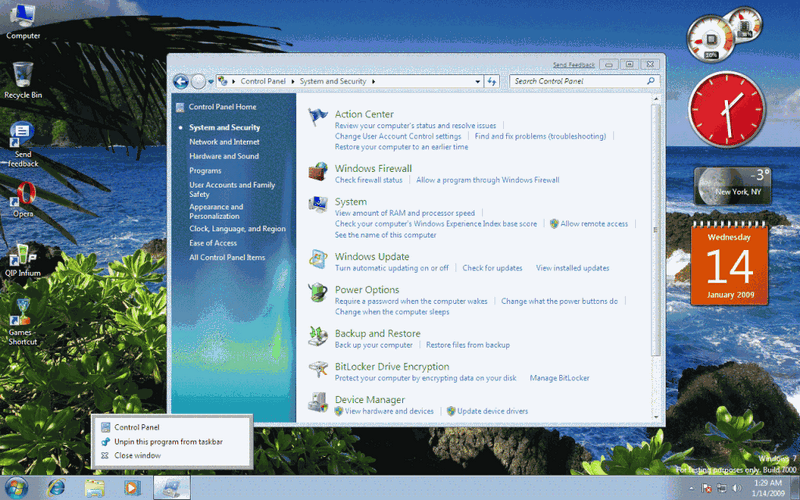Open the Action Center flag icon
The height and width of the screenshot is (500, 800).
318,117
